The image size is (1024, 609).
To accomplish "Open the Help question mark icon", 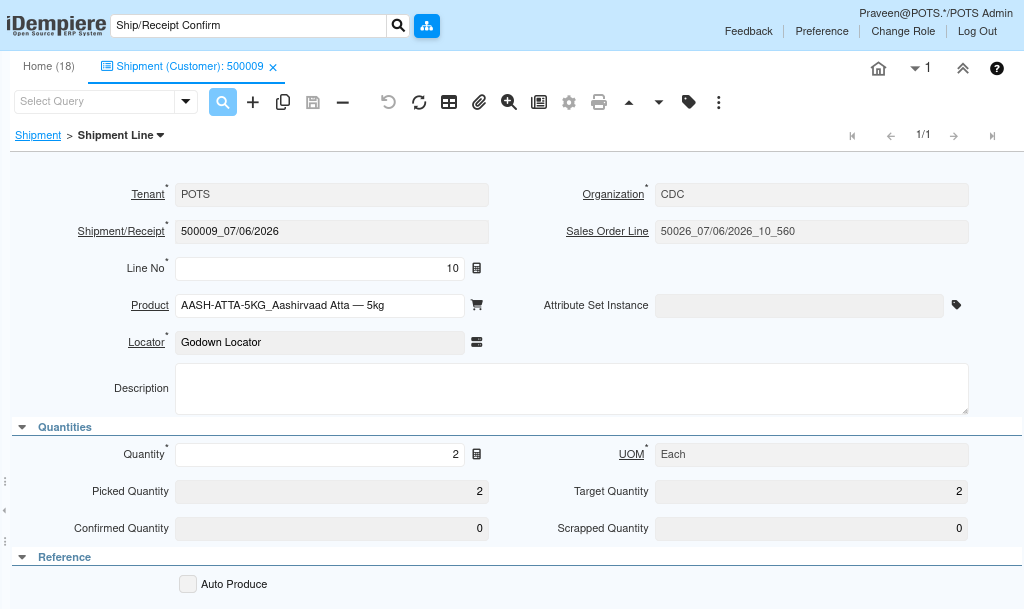I will [x=997, y=69].
